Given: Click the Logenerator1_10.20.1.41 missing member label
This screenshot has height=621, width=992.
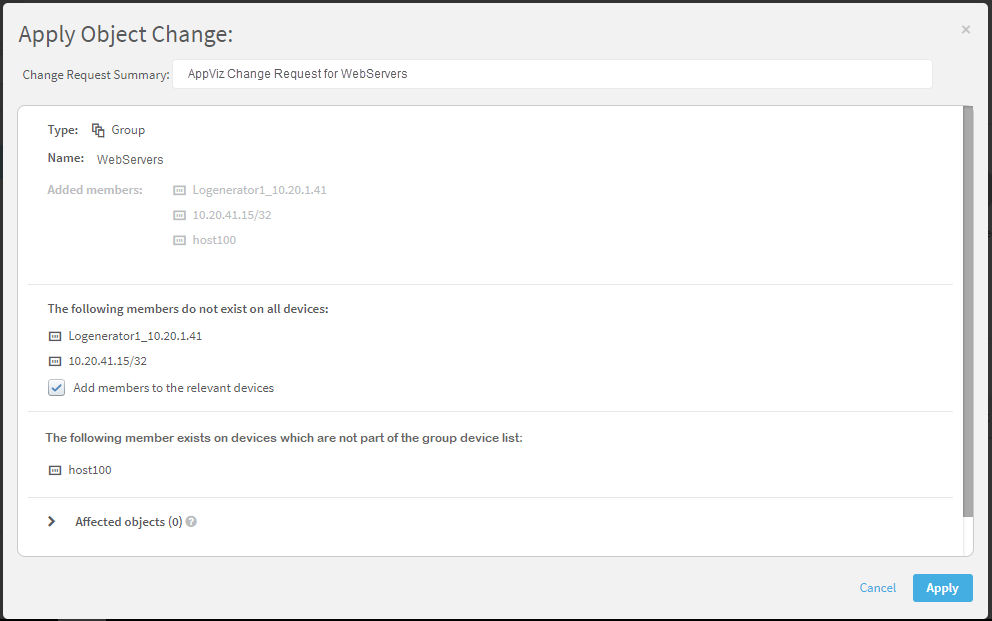Looking at the screenshot, I should 135,336.
